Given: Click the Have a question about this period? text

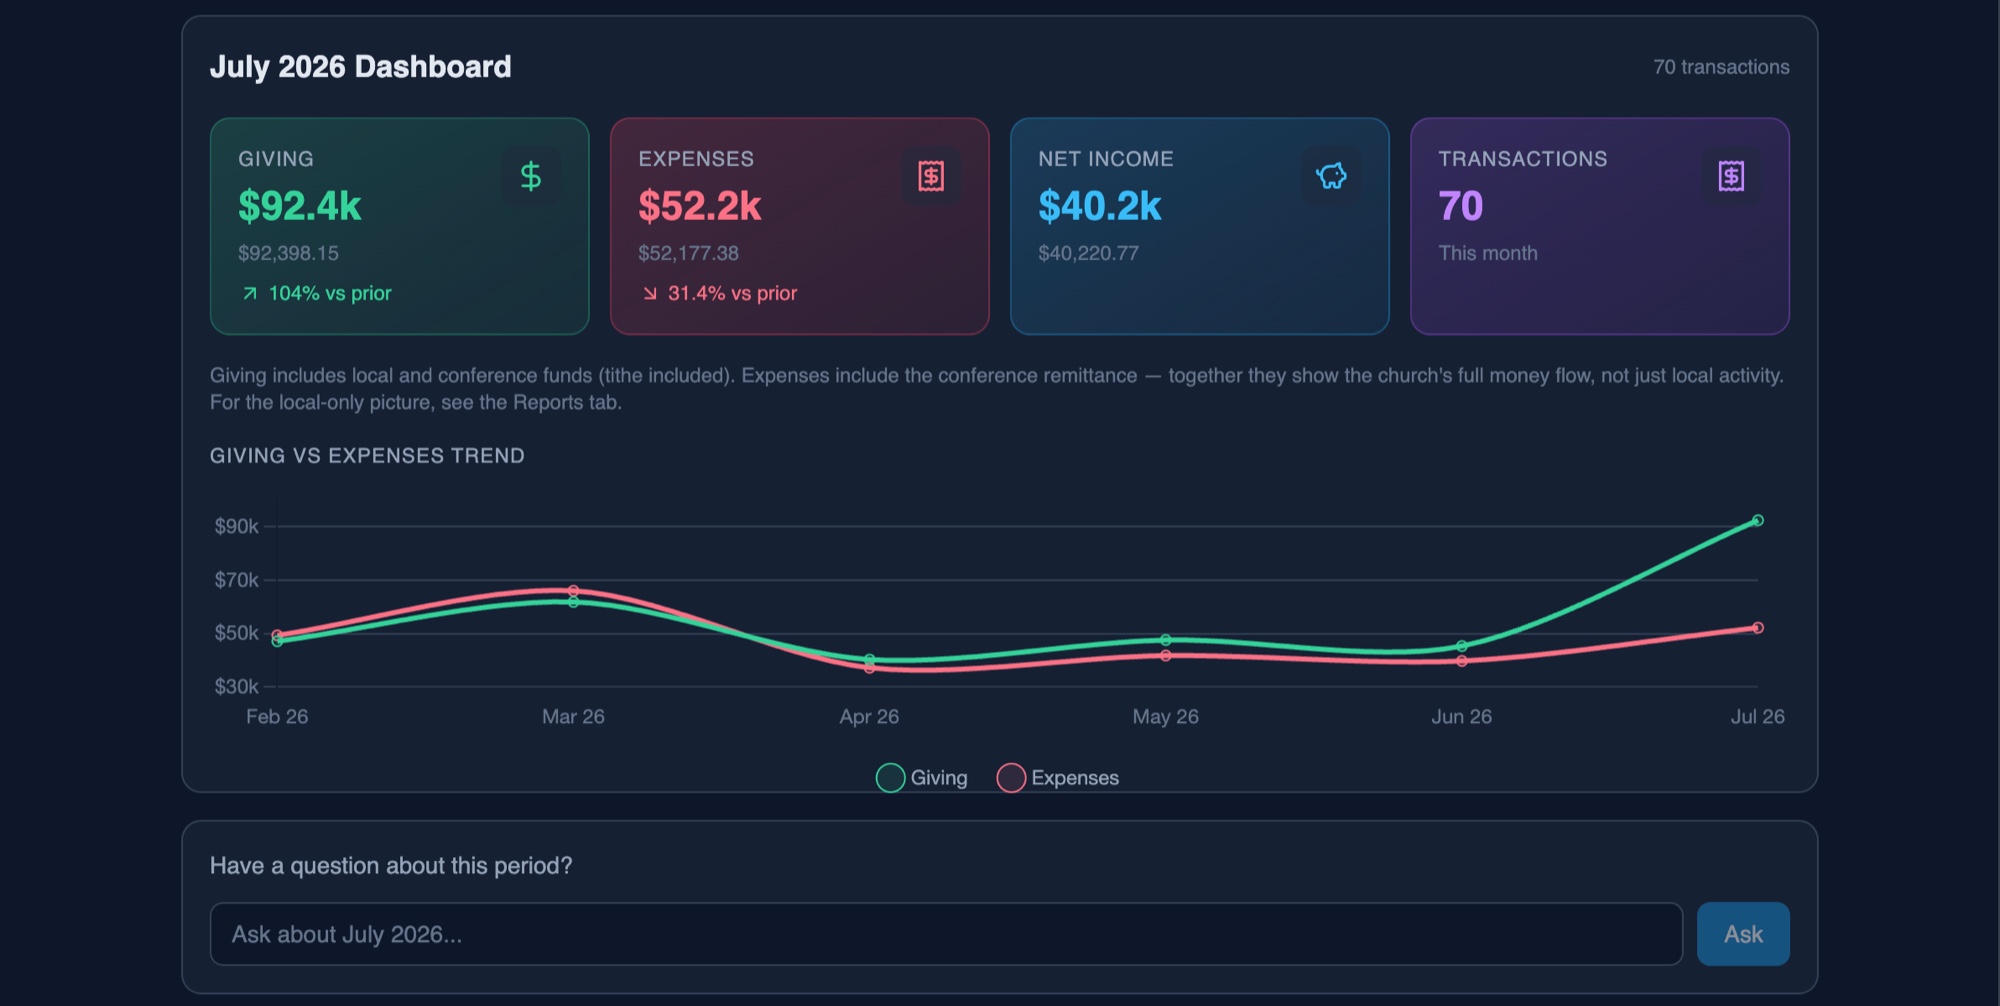Looking at the screenshot, I should pyautogui.click(x=391, y=865).
